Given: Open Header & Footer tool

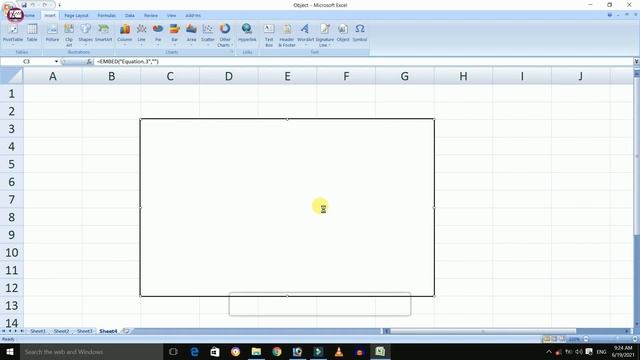Looking at the screenshot, I should point(287,35).
